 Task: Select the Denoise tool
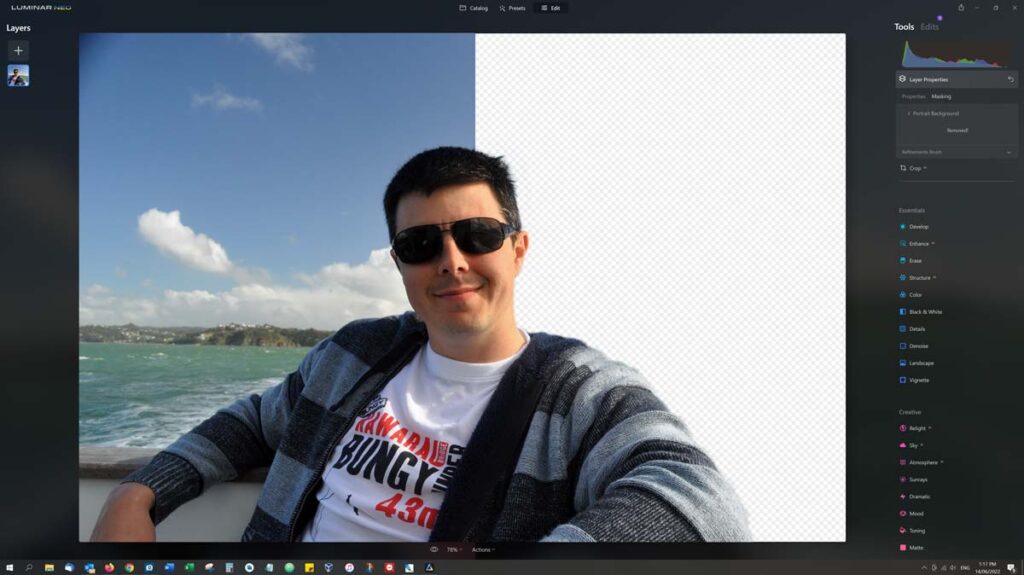(x=918, y=346)
